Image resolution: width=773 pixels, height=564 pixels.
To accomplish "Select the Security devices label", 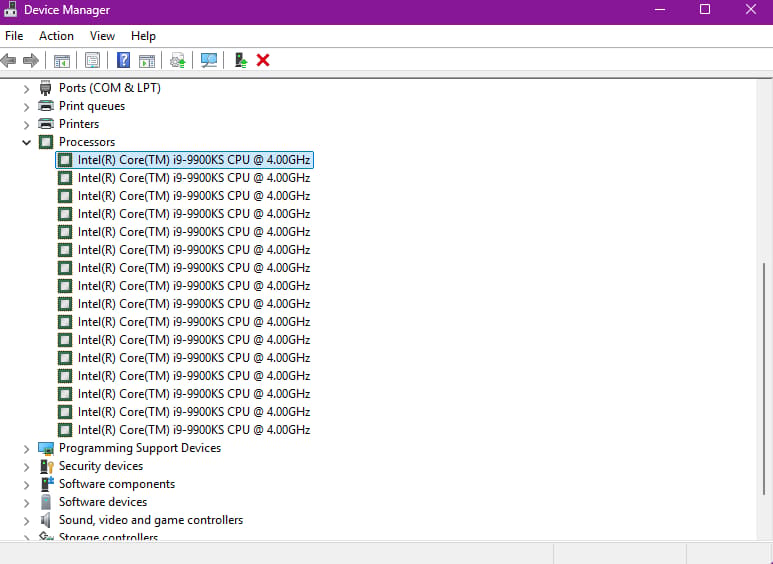I will [101, 466].
